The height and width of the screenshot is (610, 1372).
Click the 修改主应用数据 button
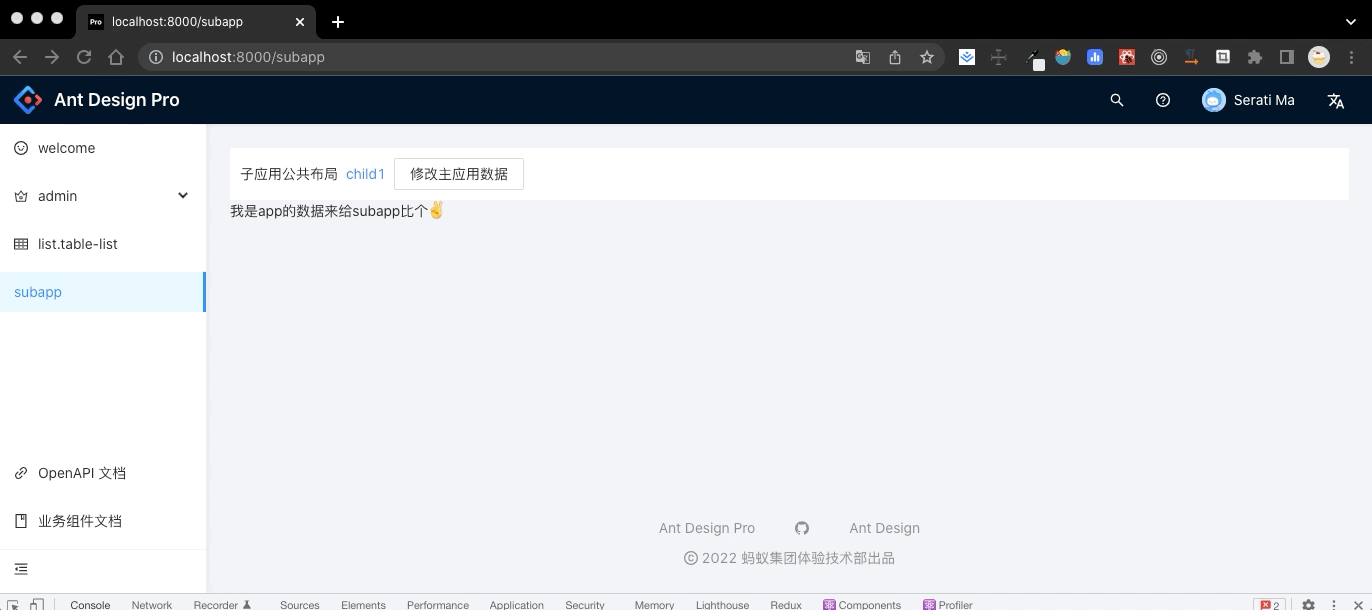click(459, 173)
